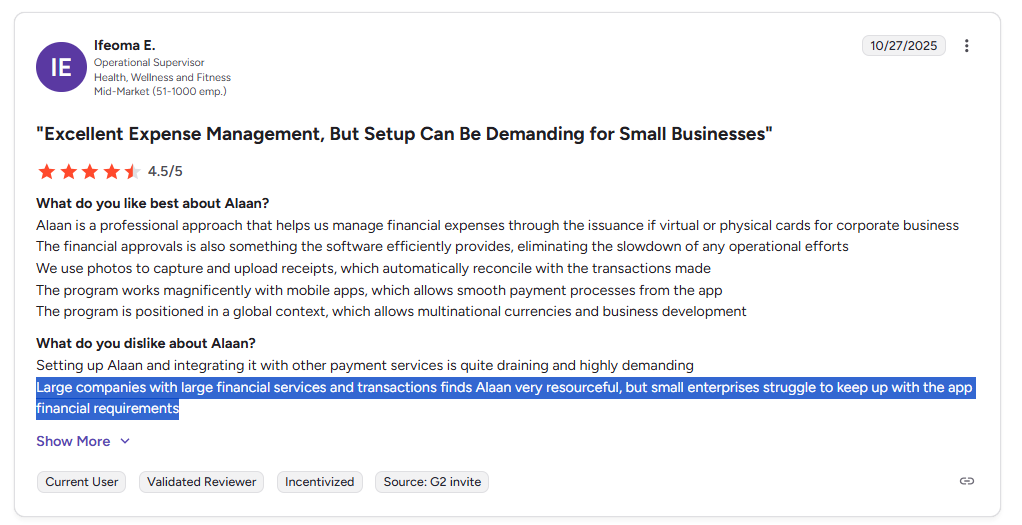This screenshot has width=1022, height=525.
Task: Expand review with Show More
Action: pyautogui.click(x=83, y=442)
